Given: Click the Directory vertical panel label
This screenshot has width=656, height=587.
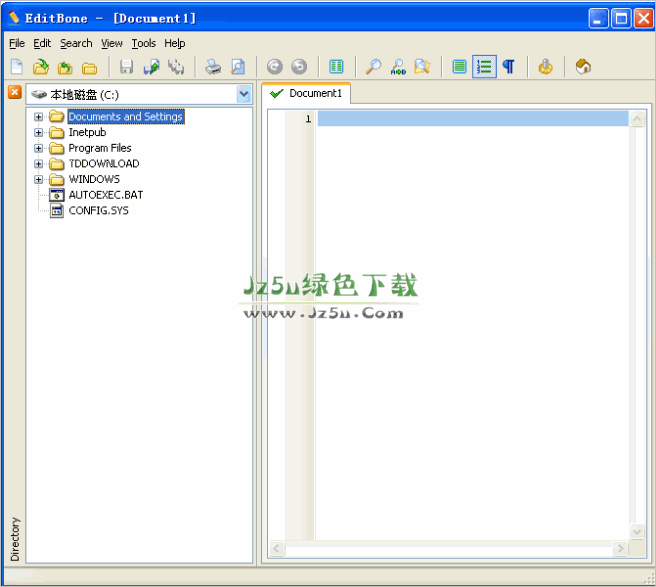Looking at the screenshot, I should [15, 539].
